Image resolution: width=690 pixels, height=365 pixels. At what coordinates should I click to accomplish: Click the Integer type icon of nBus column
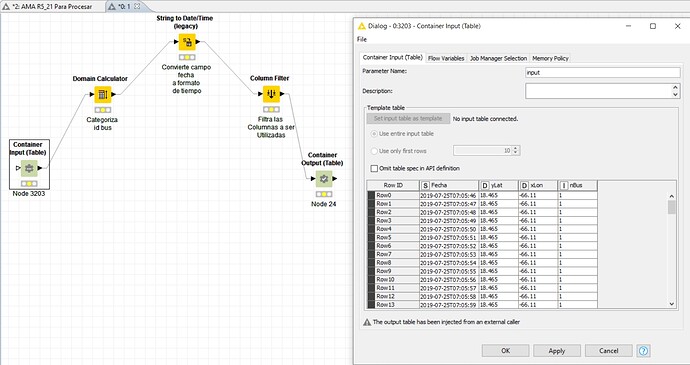pyautogui.click(x=564, y=185)
